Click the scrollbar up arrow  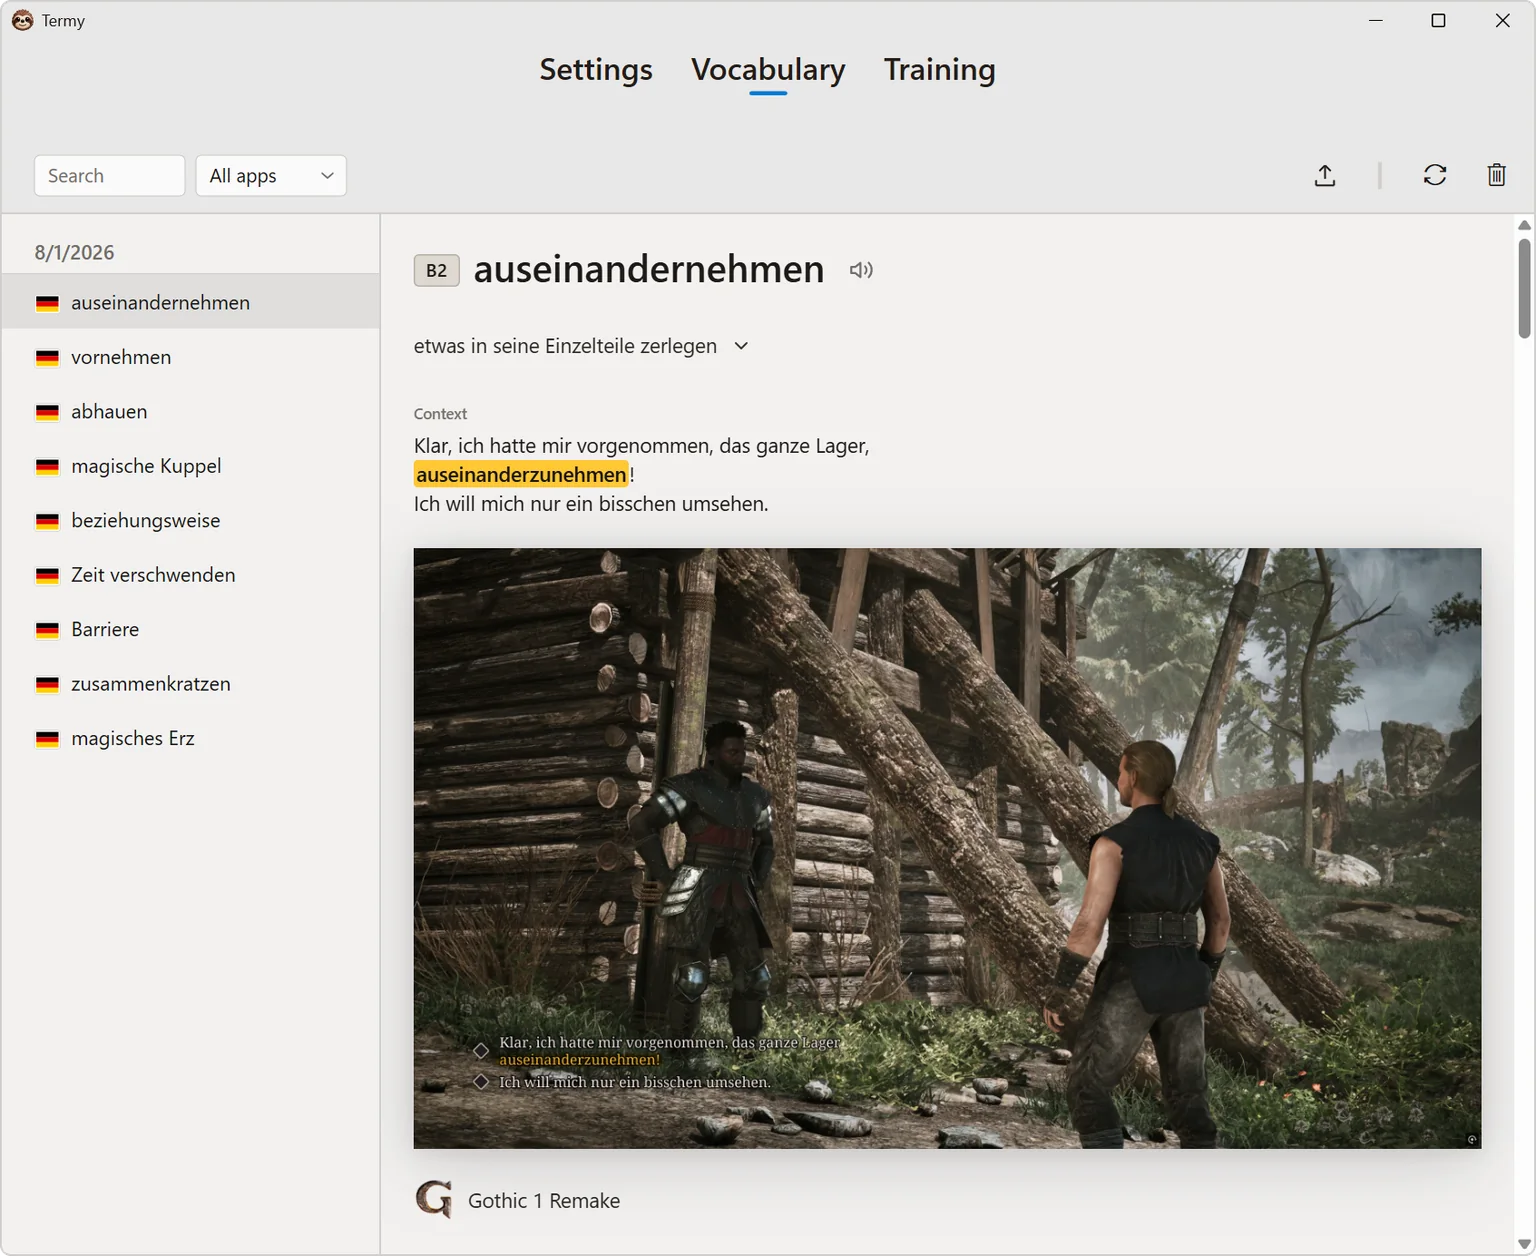pos(1524,225)
